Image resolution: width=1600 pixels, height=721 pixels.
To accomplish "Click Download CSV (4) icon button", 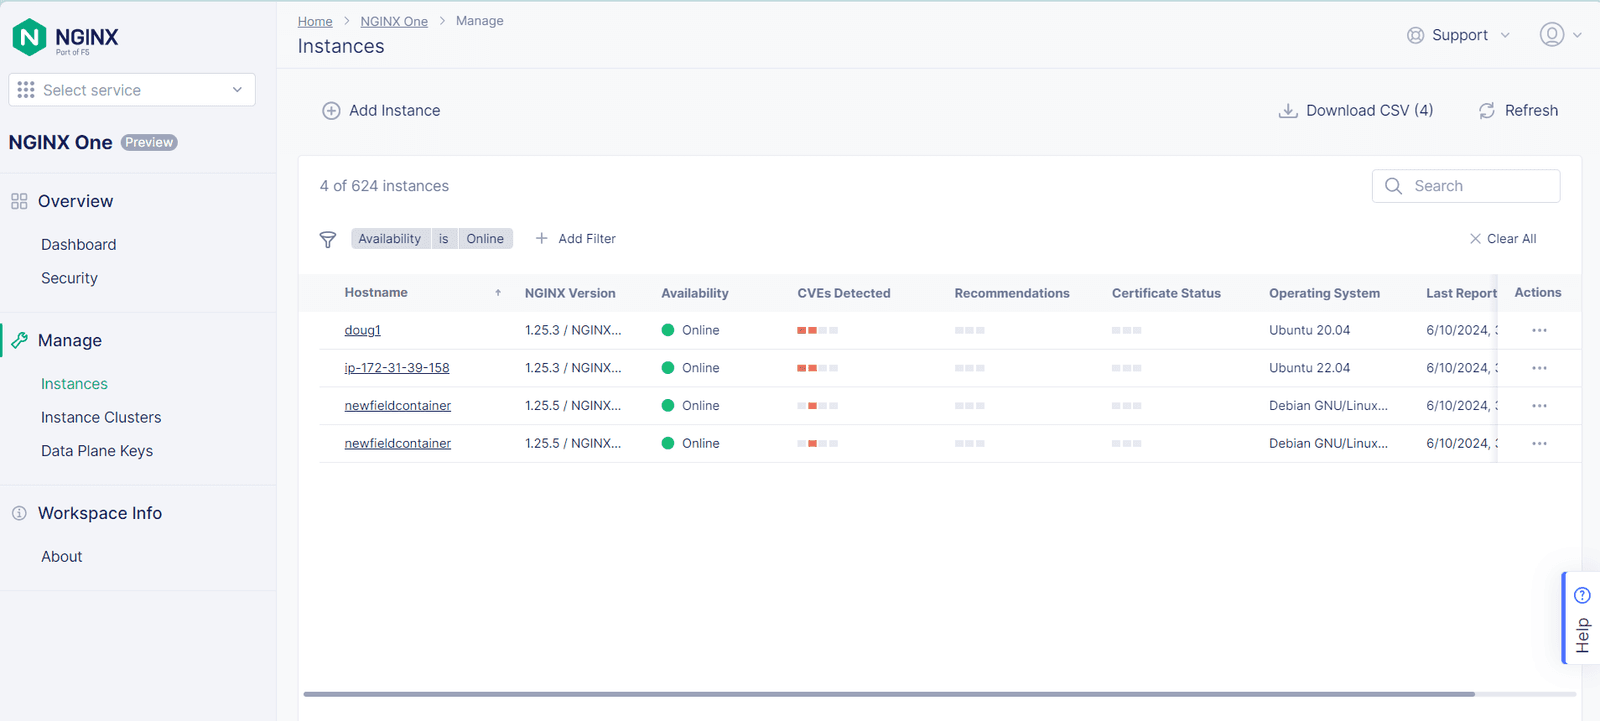I will 1288,111.
